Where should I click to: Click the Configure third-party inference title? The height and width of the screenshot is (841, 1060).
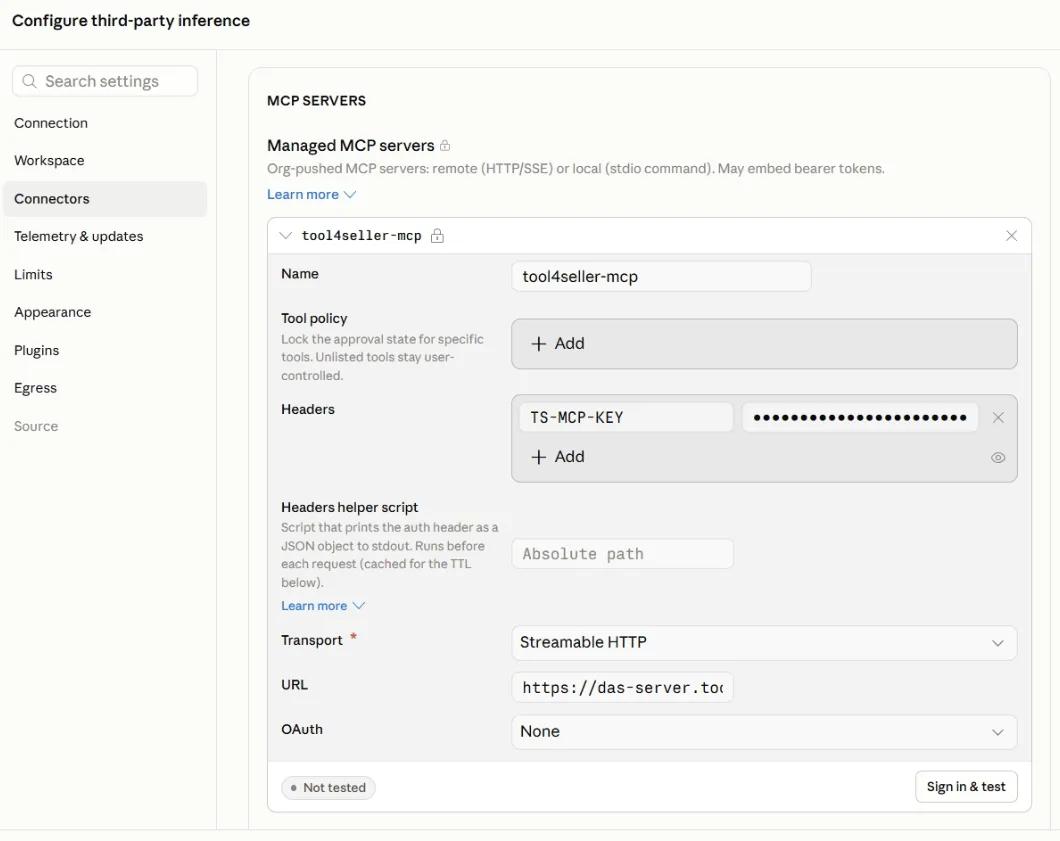131,21
